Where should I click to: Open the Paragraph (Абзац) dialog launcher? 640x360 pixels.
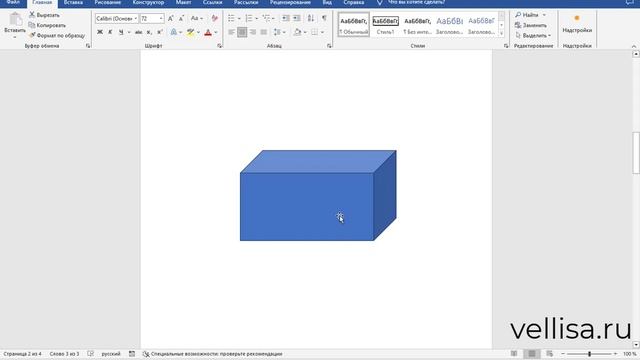click(329, 46)
